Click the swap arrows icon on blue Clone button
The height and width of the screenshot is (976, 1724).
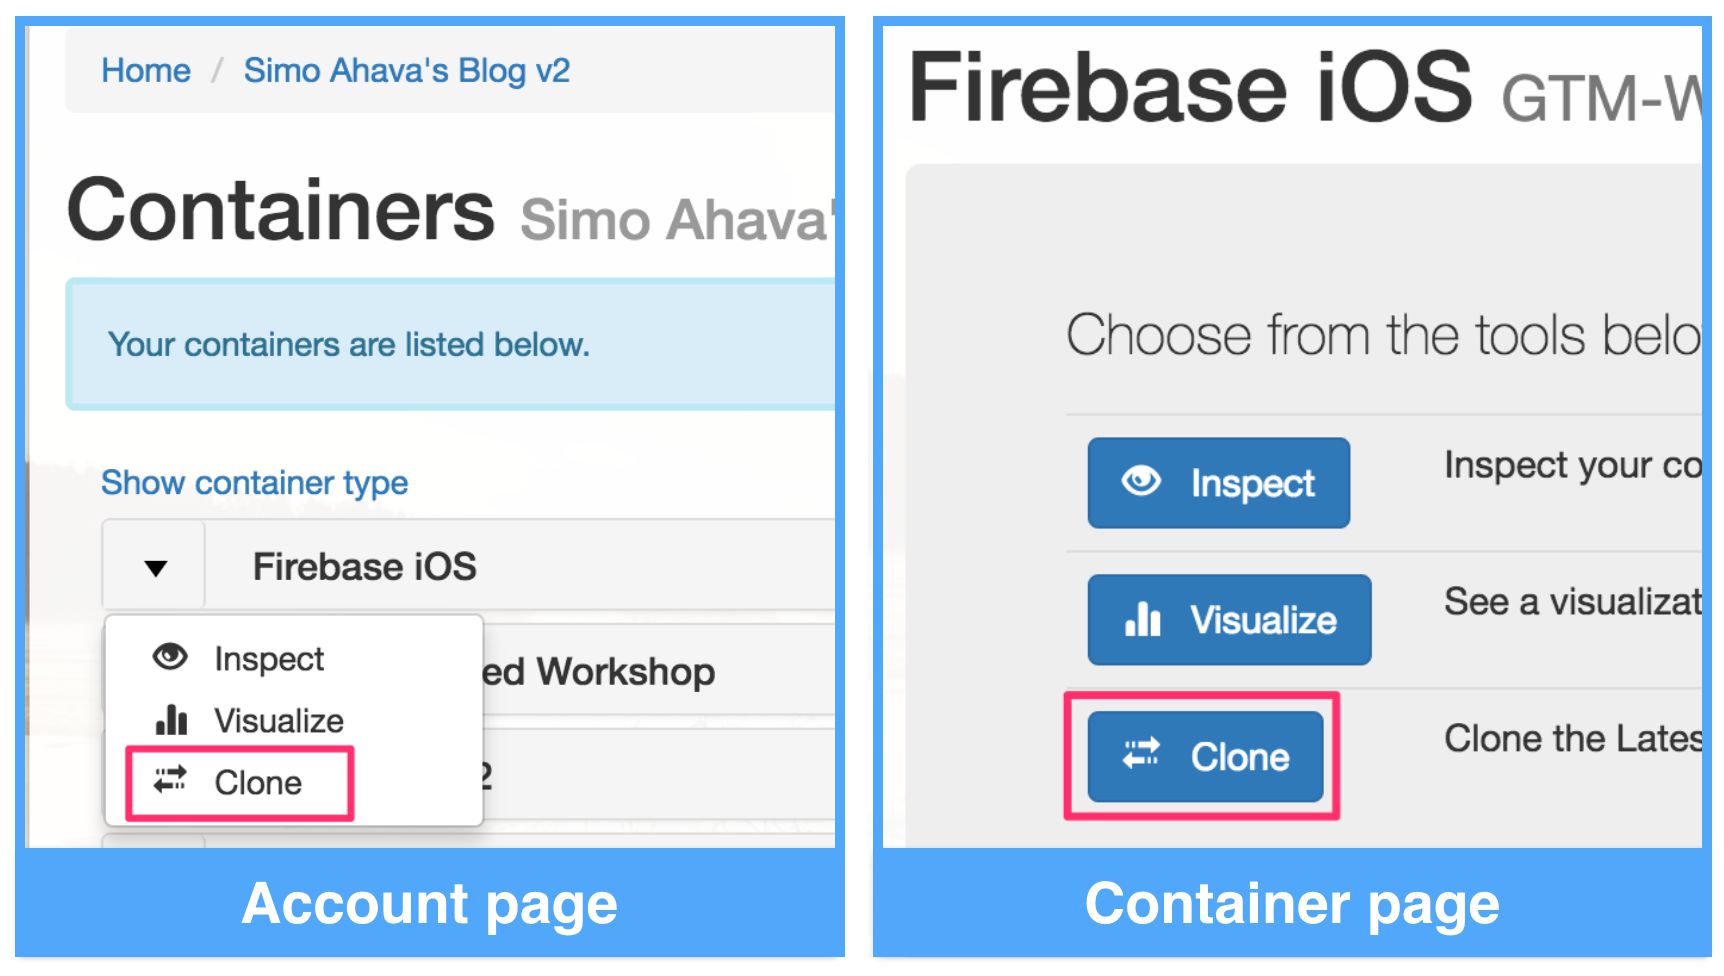1141,755
